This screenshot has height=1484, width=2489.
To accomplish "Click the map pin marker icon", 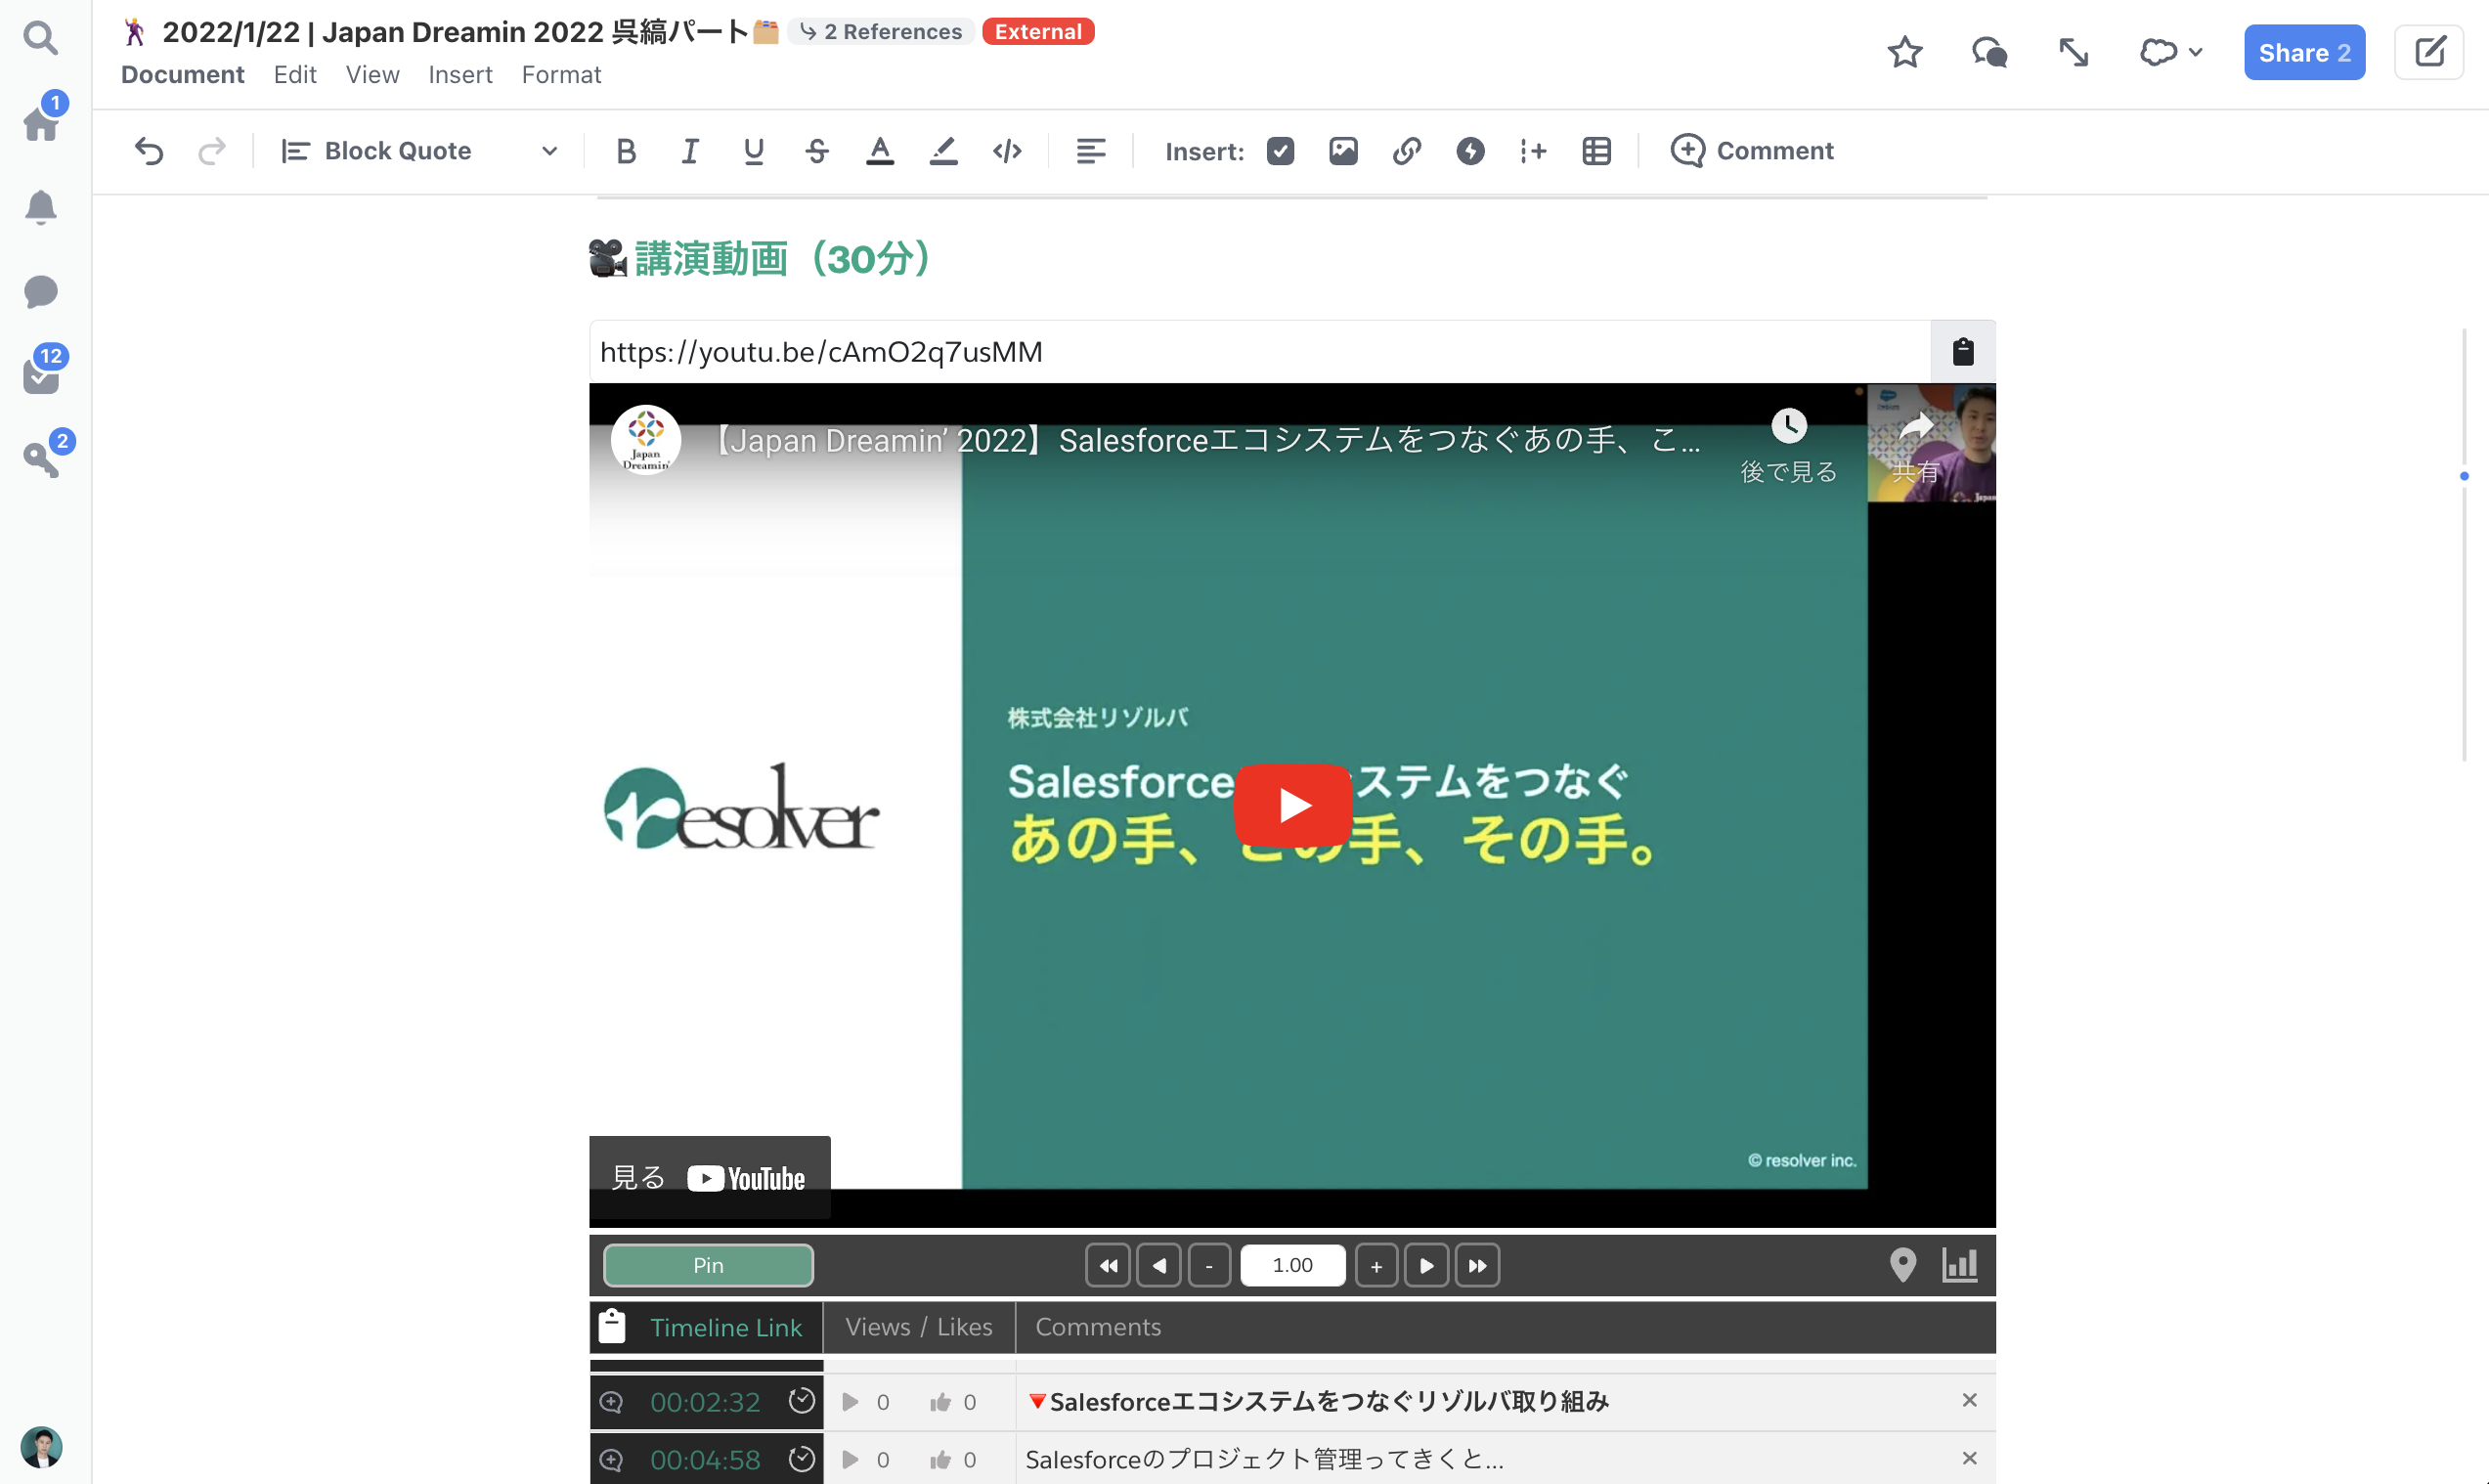I will [1902, 1265].
